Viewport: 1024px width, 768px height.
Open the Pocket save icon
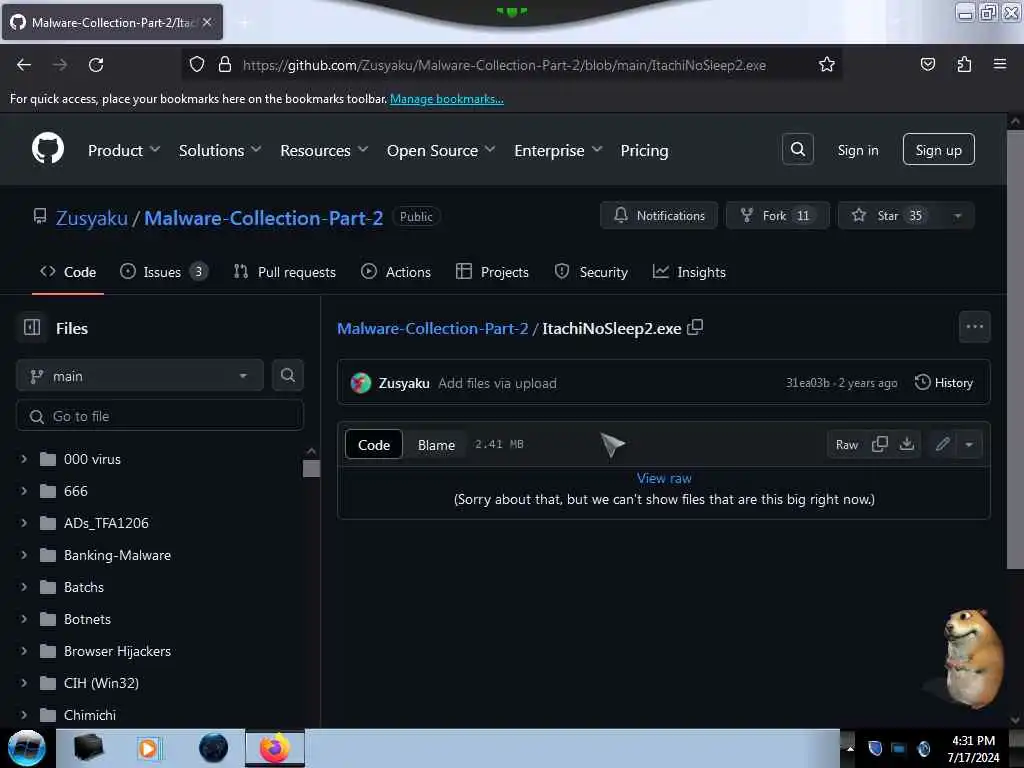[927, 65]
